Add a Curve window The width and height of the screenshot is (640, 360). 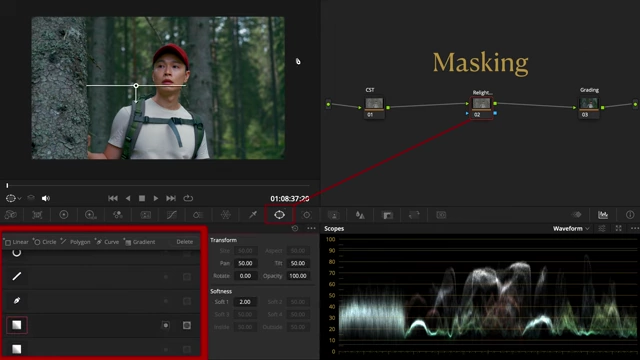tap(107, 242)
